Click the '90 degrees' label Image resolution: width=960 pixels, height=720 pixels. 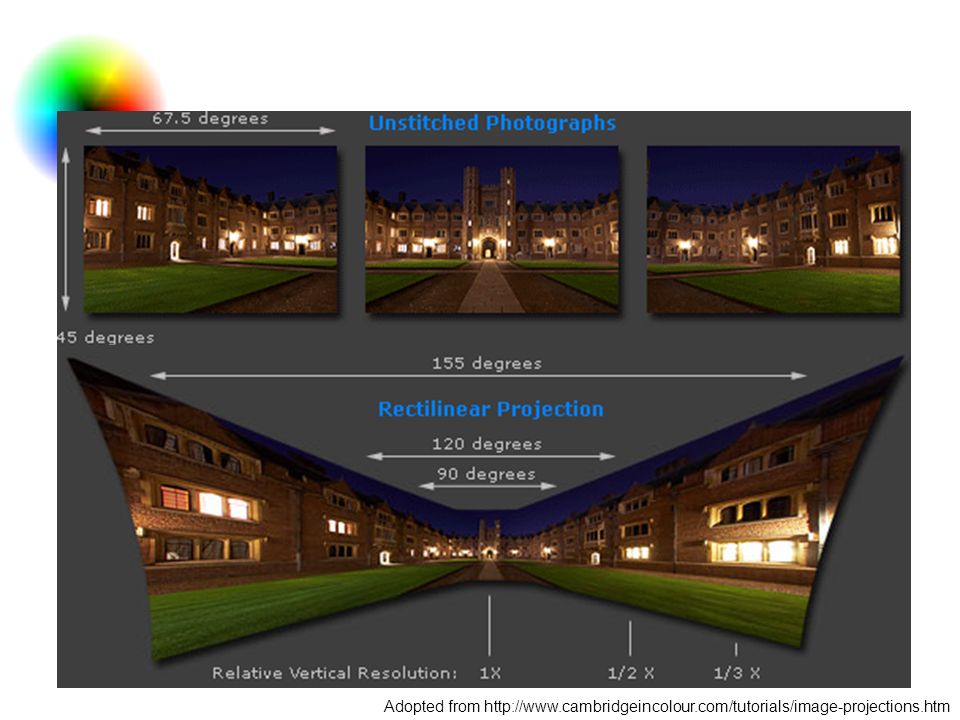(486, 474)
